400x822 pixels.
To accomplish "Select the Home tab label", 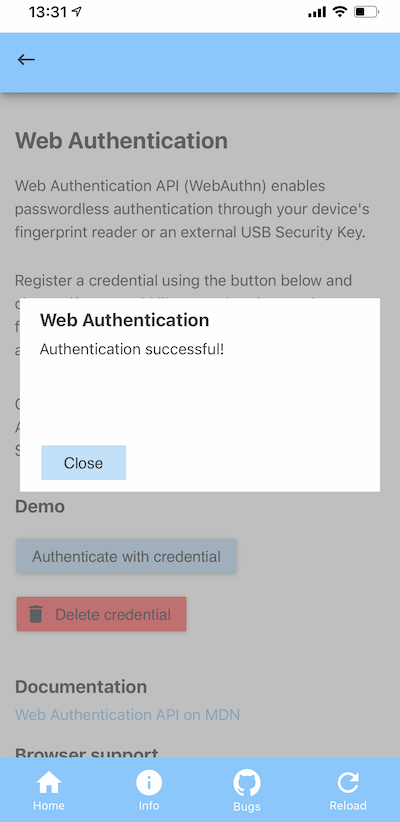I will 49,805.
